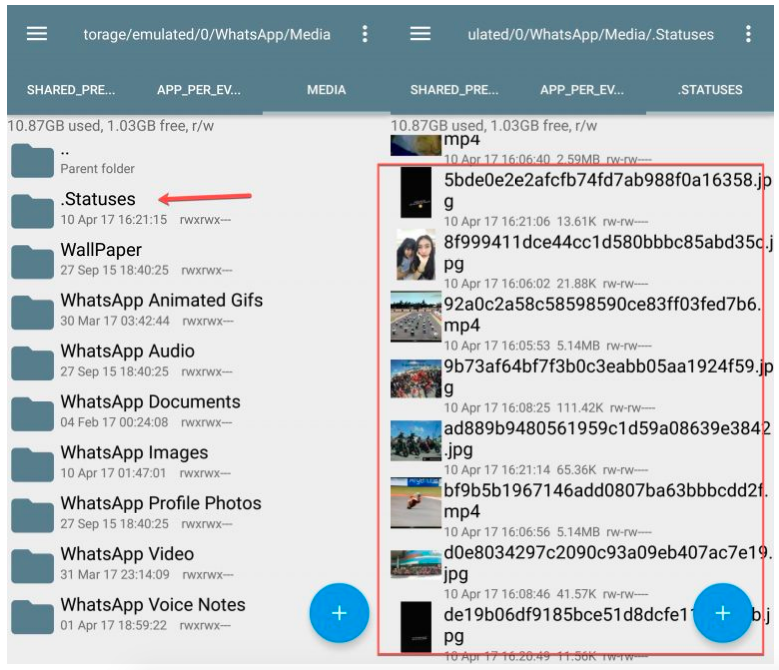The width and height of the screenshot is (779, 670).
Task: Open WhatsApp Documents folder icon
Action: [32, 414]
